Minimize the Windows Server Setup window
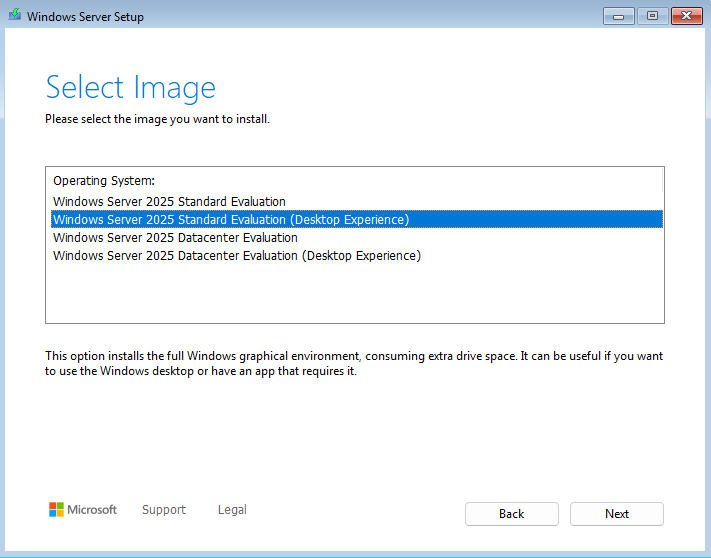 click(618, 16)
